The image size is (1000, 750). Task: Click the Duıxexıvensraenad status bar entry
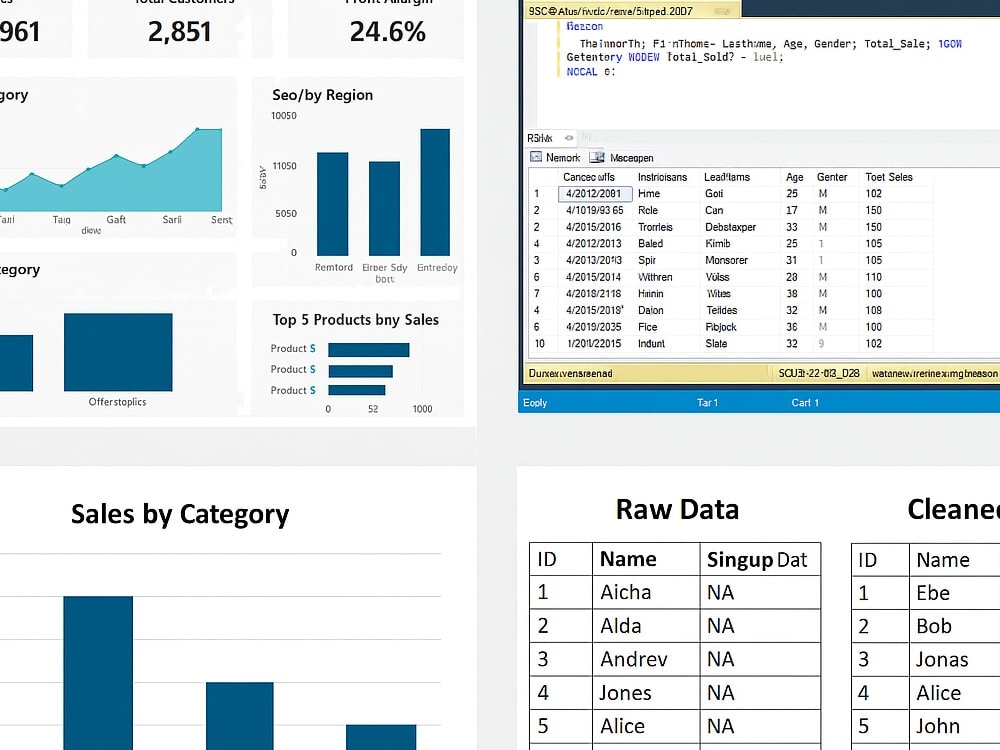571,373
